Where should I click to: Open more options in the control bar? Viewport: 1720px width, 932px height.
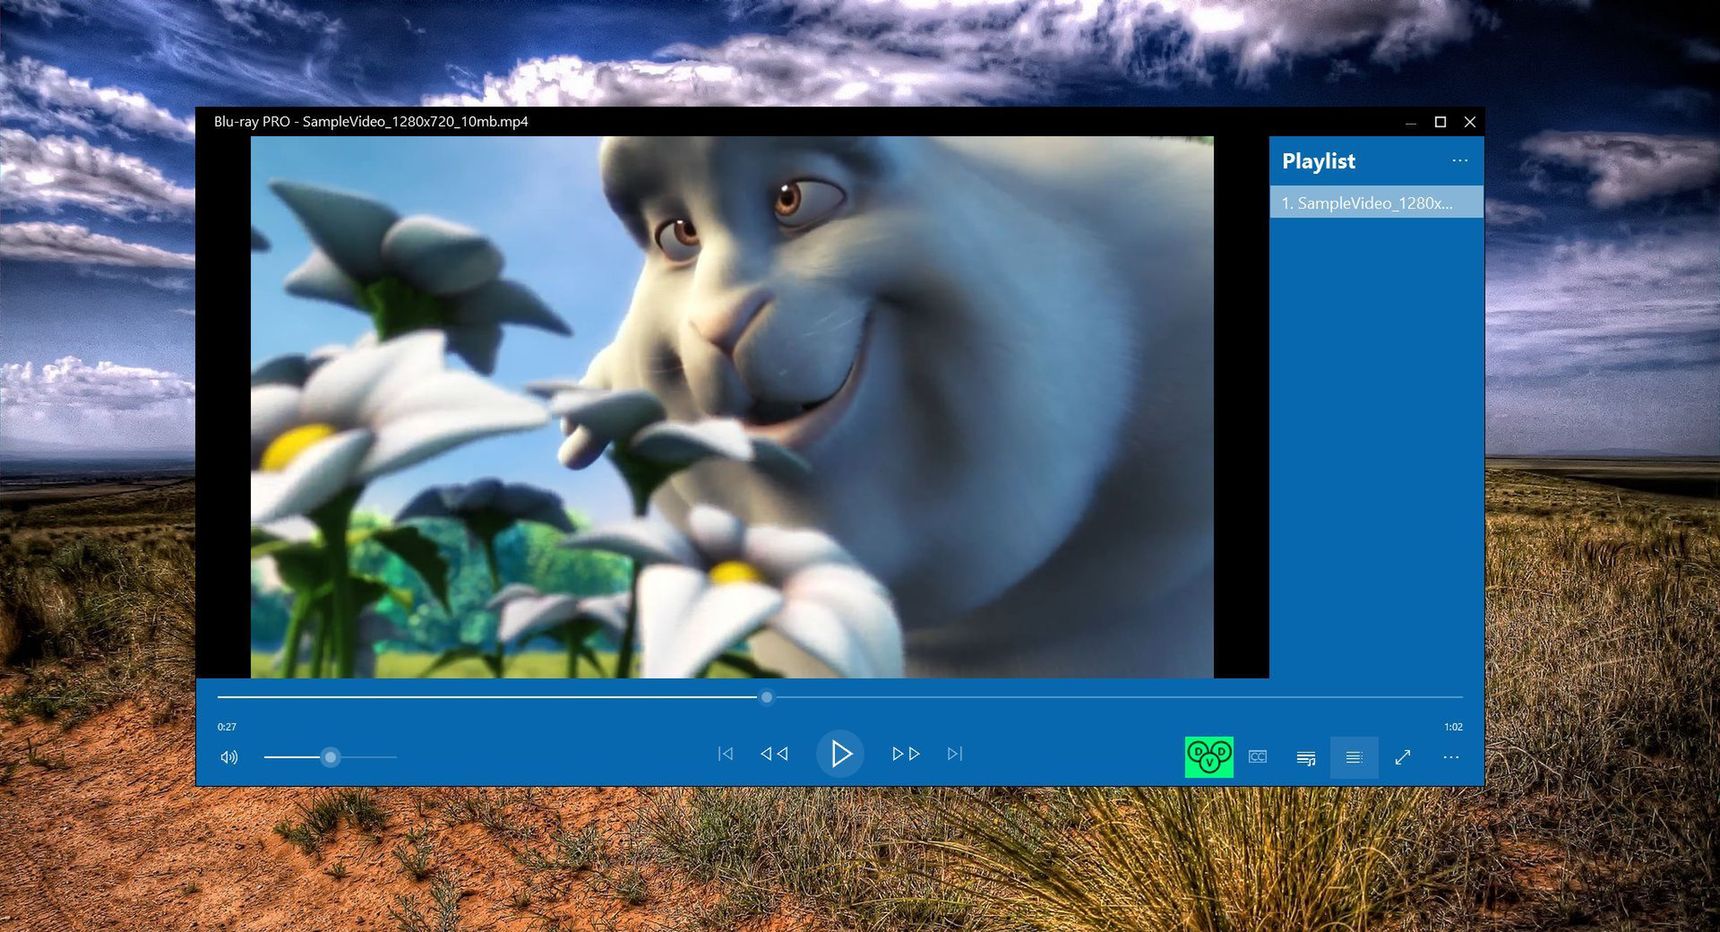click(x=1451, y=757)
